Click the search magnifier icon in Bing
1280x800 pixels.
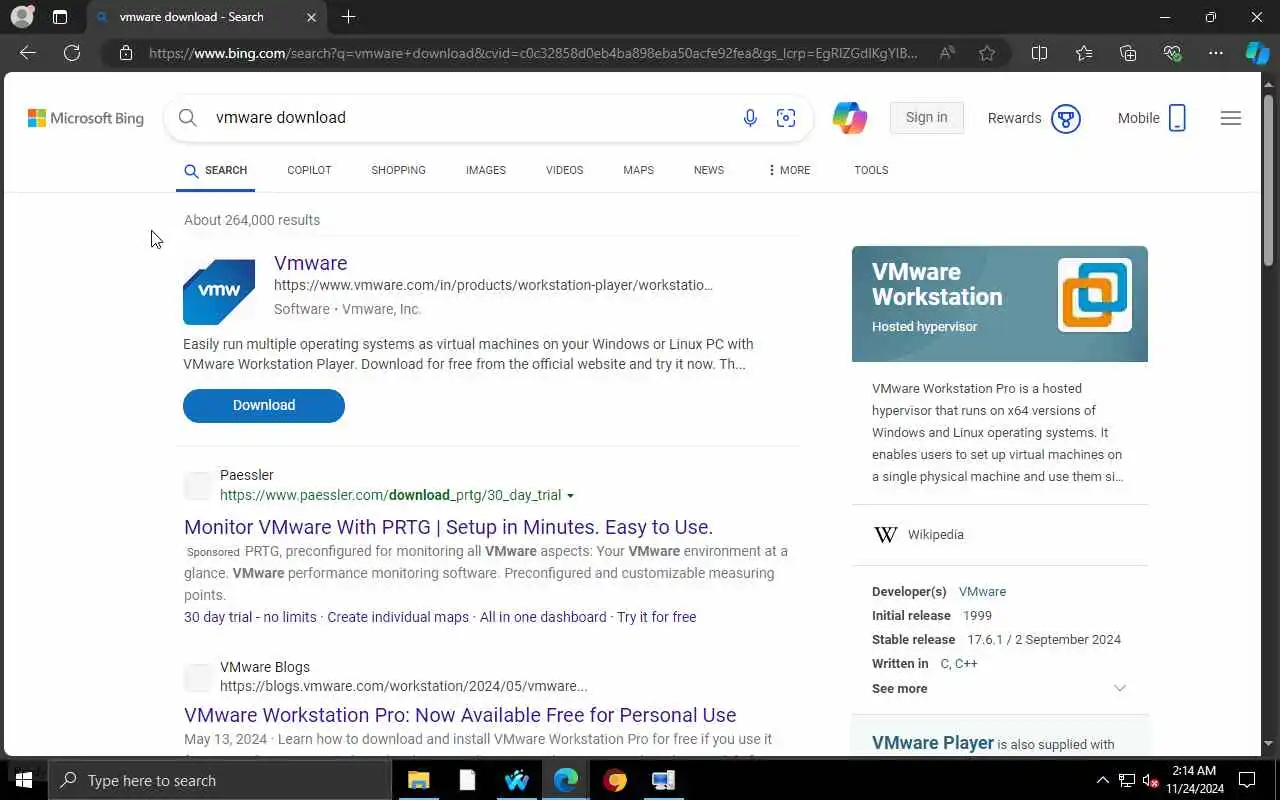(x=188, y=118)
